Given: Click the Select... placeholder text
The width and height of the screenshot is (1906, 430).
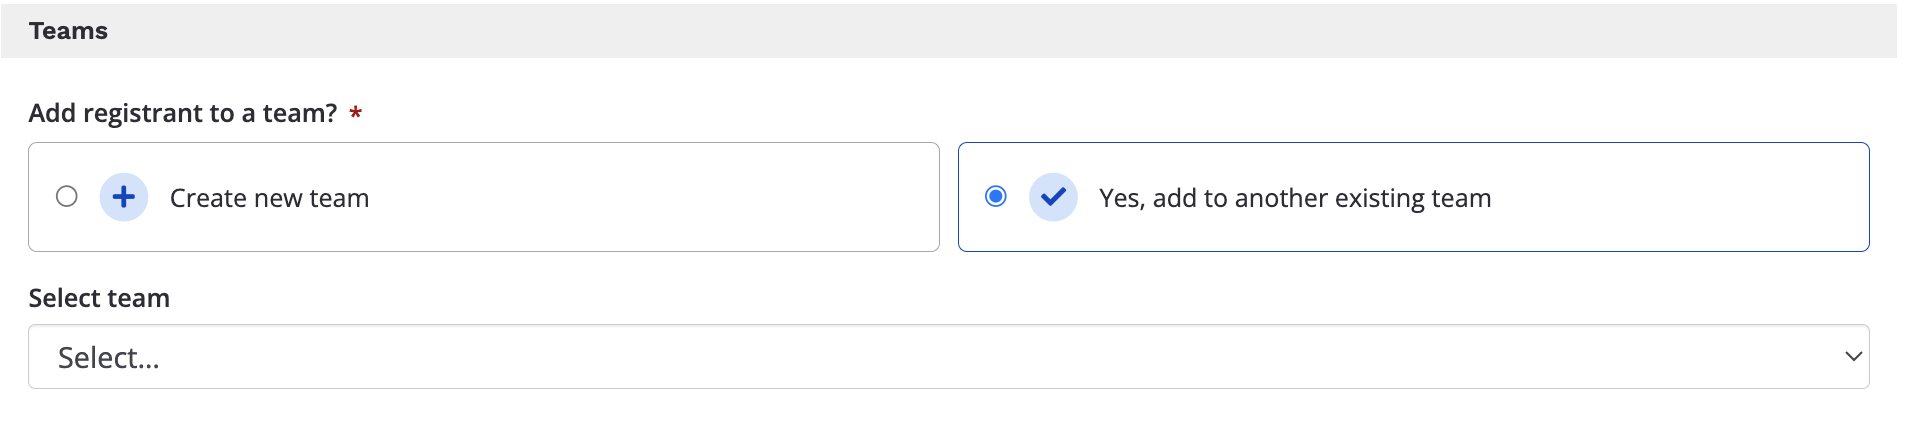Looking at the screenshot, I should click(x=109, y=357).
